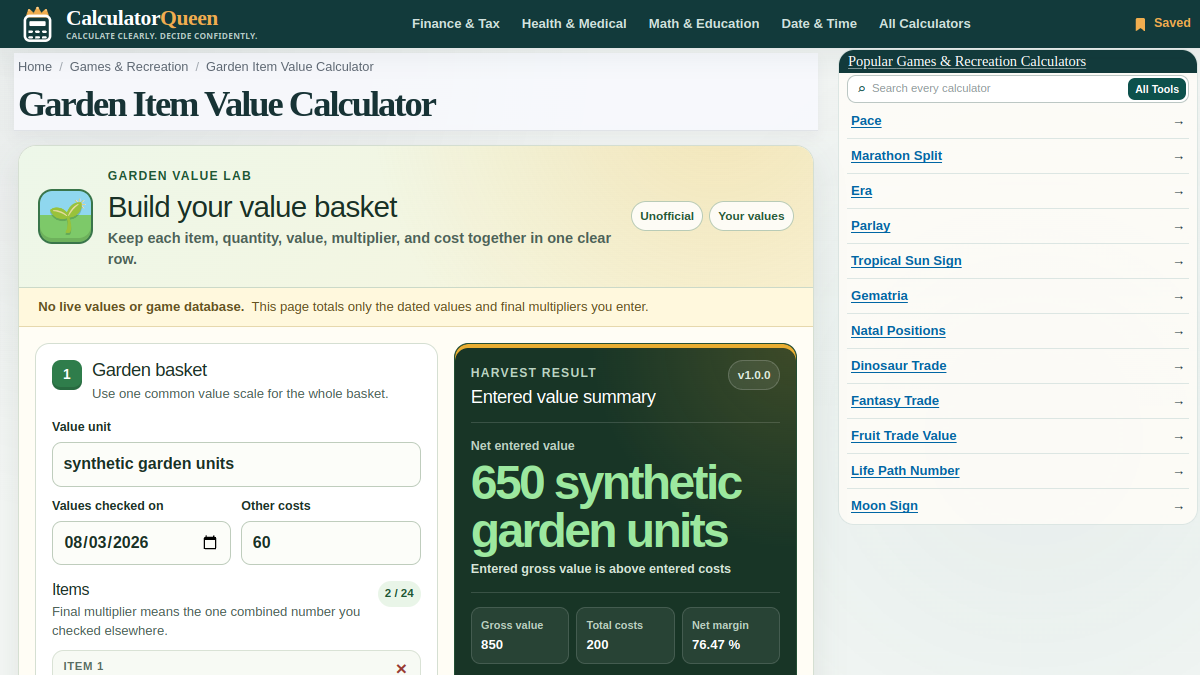This screenshot has width=1200, height=675.
Task: Click the CalculatorQueen site name
Action: click(142, 18)
